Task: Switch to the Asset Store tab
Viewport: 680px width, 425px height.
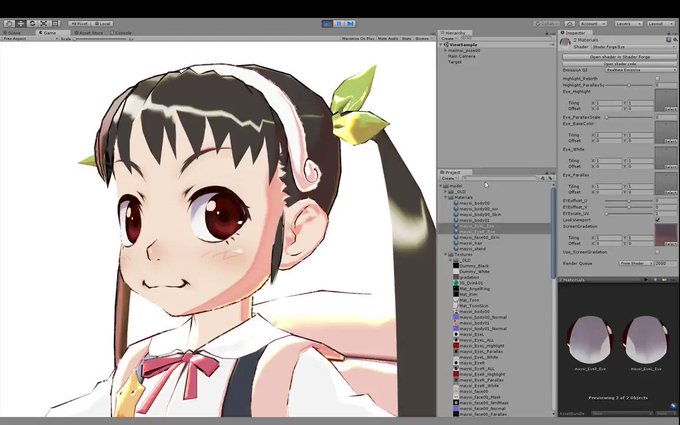Action: coord(89,33)
